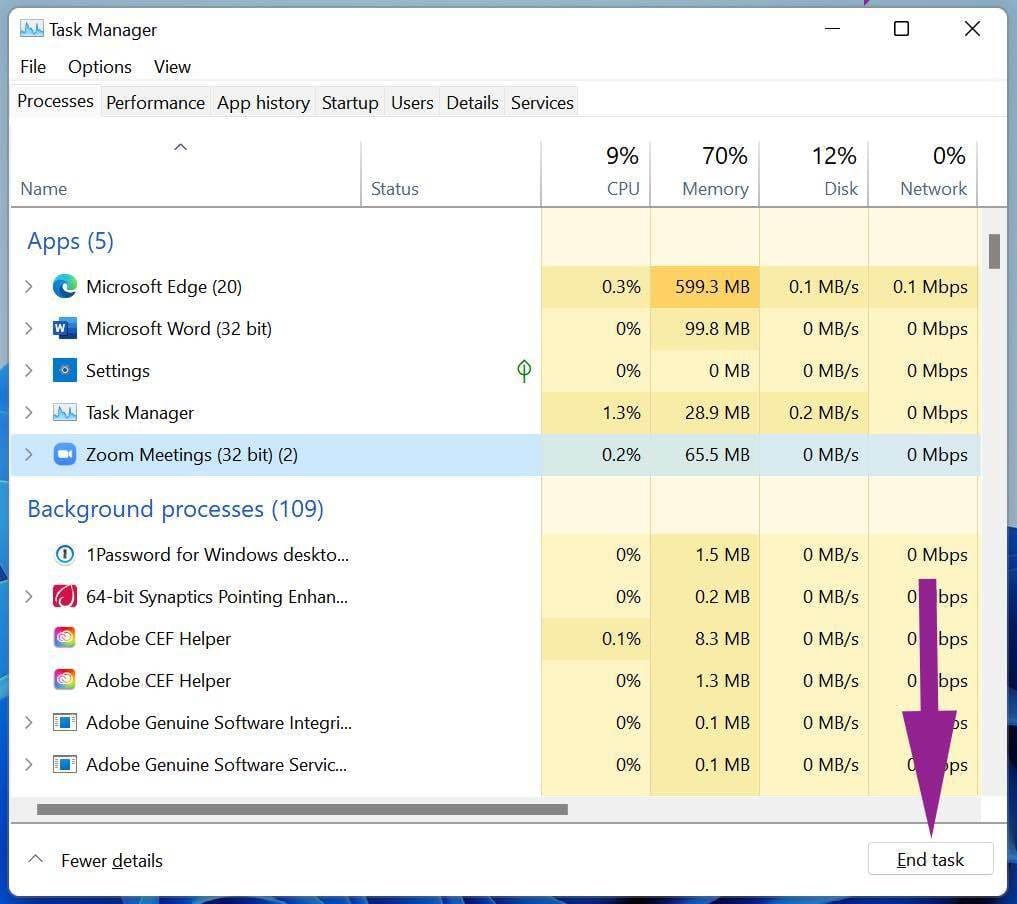Click the green leaf suspended status icon
This screenshot has width=1017, height=904.
tap(524, 371)
